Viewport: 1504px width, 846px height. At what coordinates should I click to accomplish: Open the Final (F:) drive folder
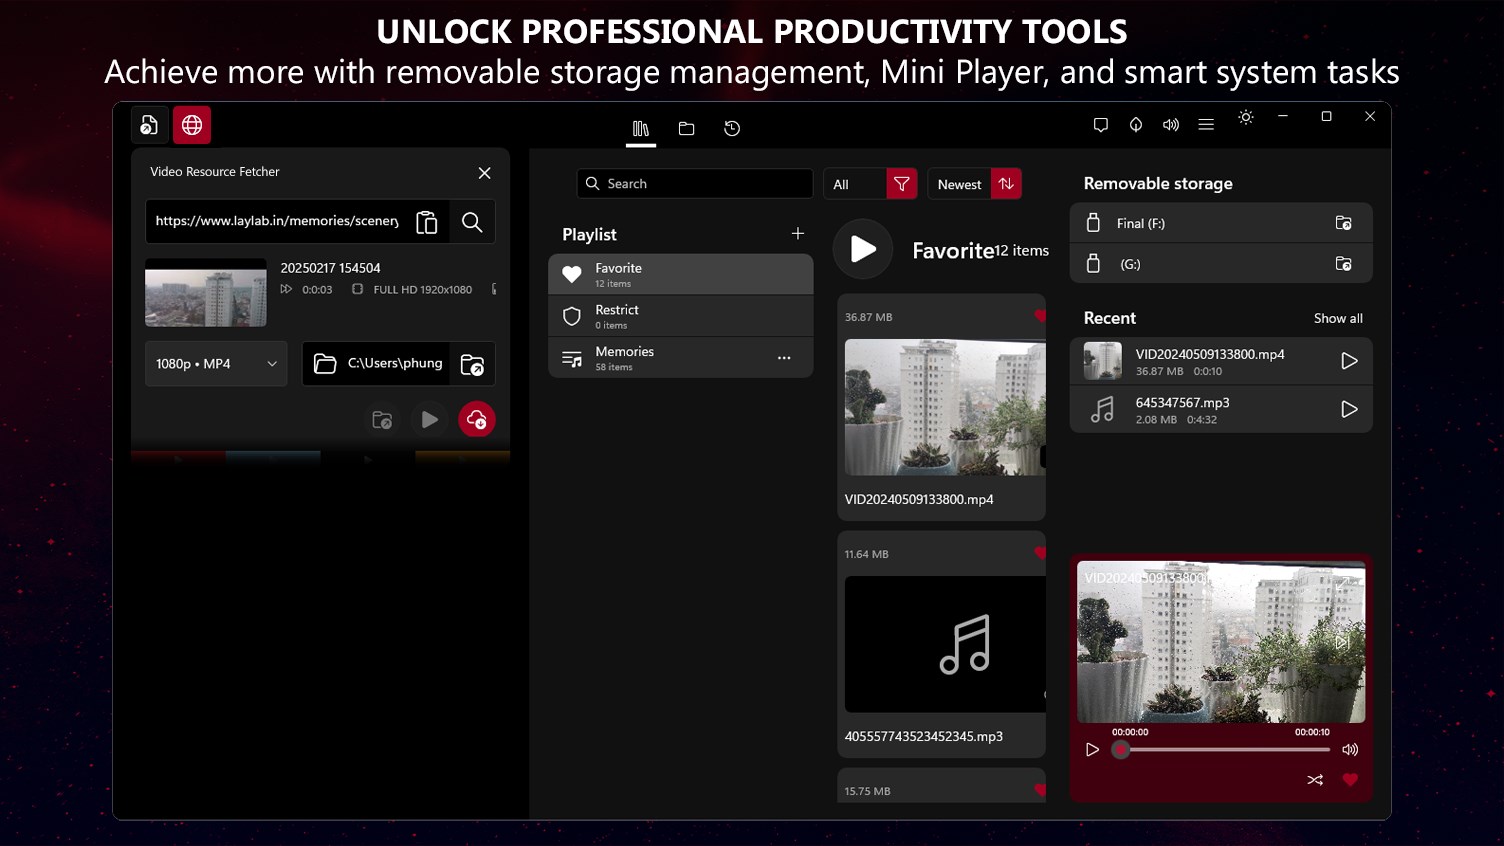(x=1344, y=223)
